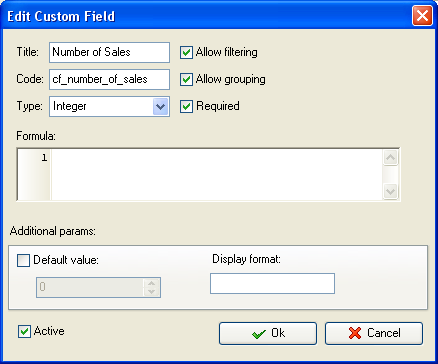Increment the default value spinner up arrow
438x364 pixels.
(x=152, y=283)
